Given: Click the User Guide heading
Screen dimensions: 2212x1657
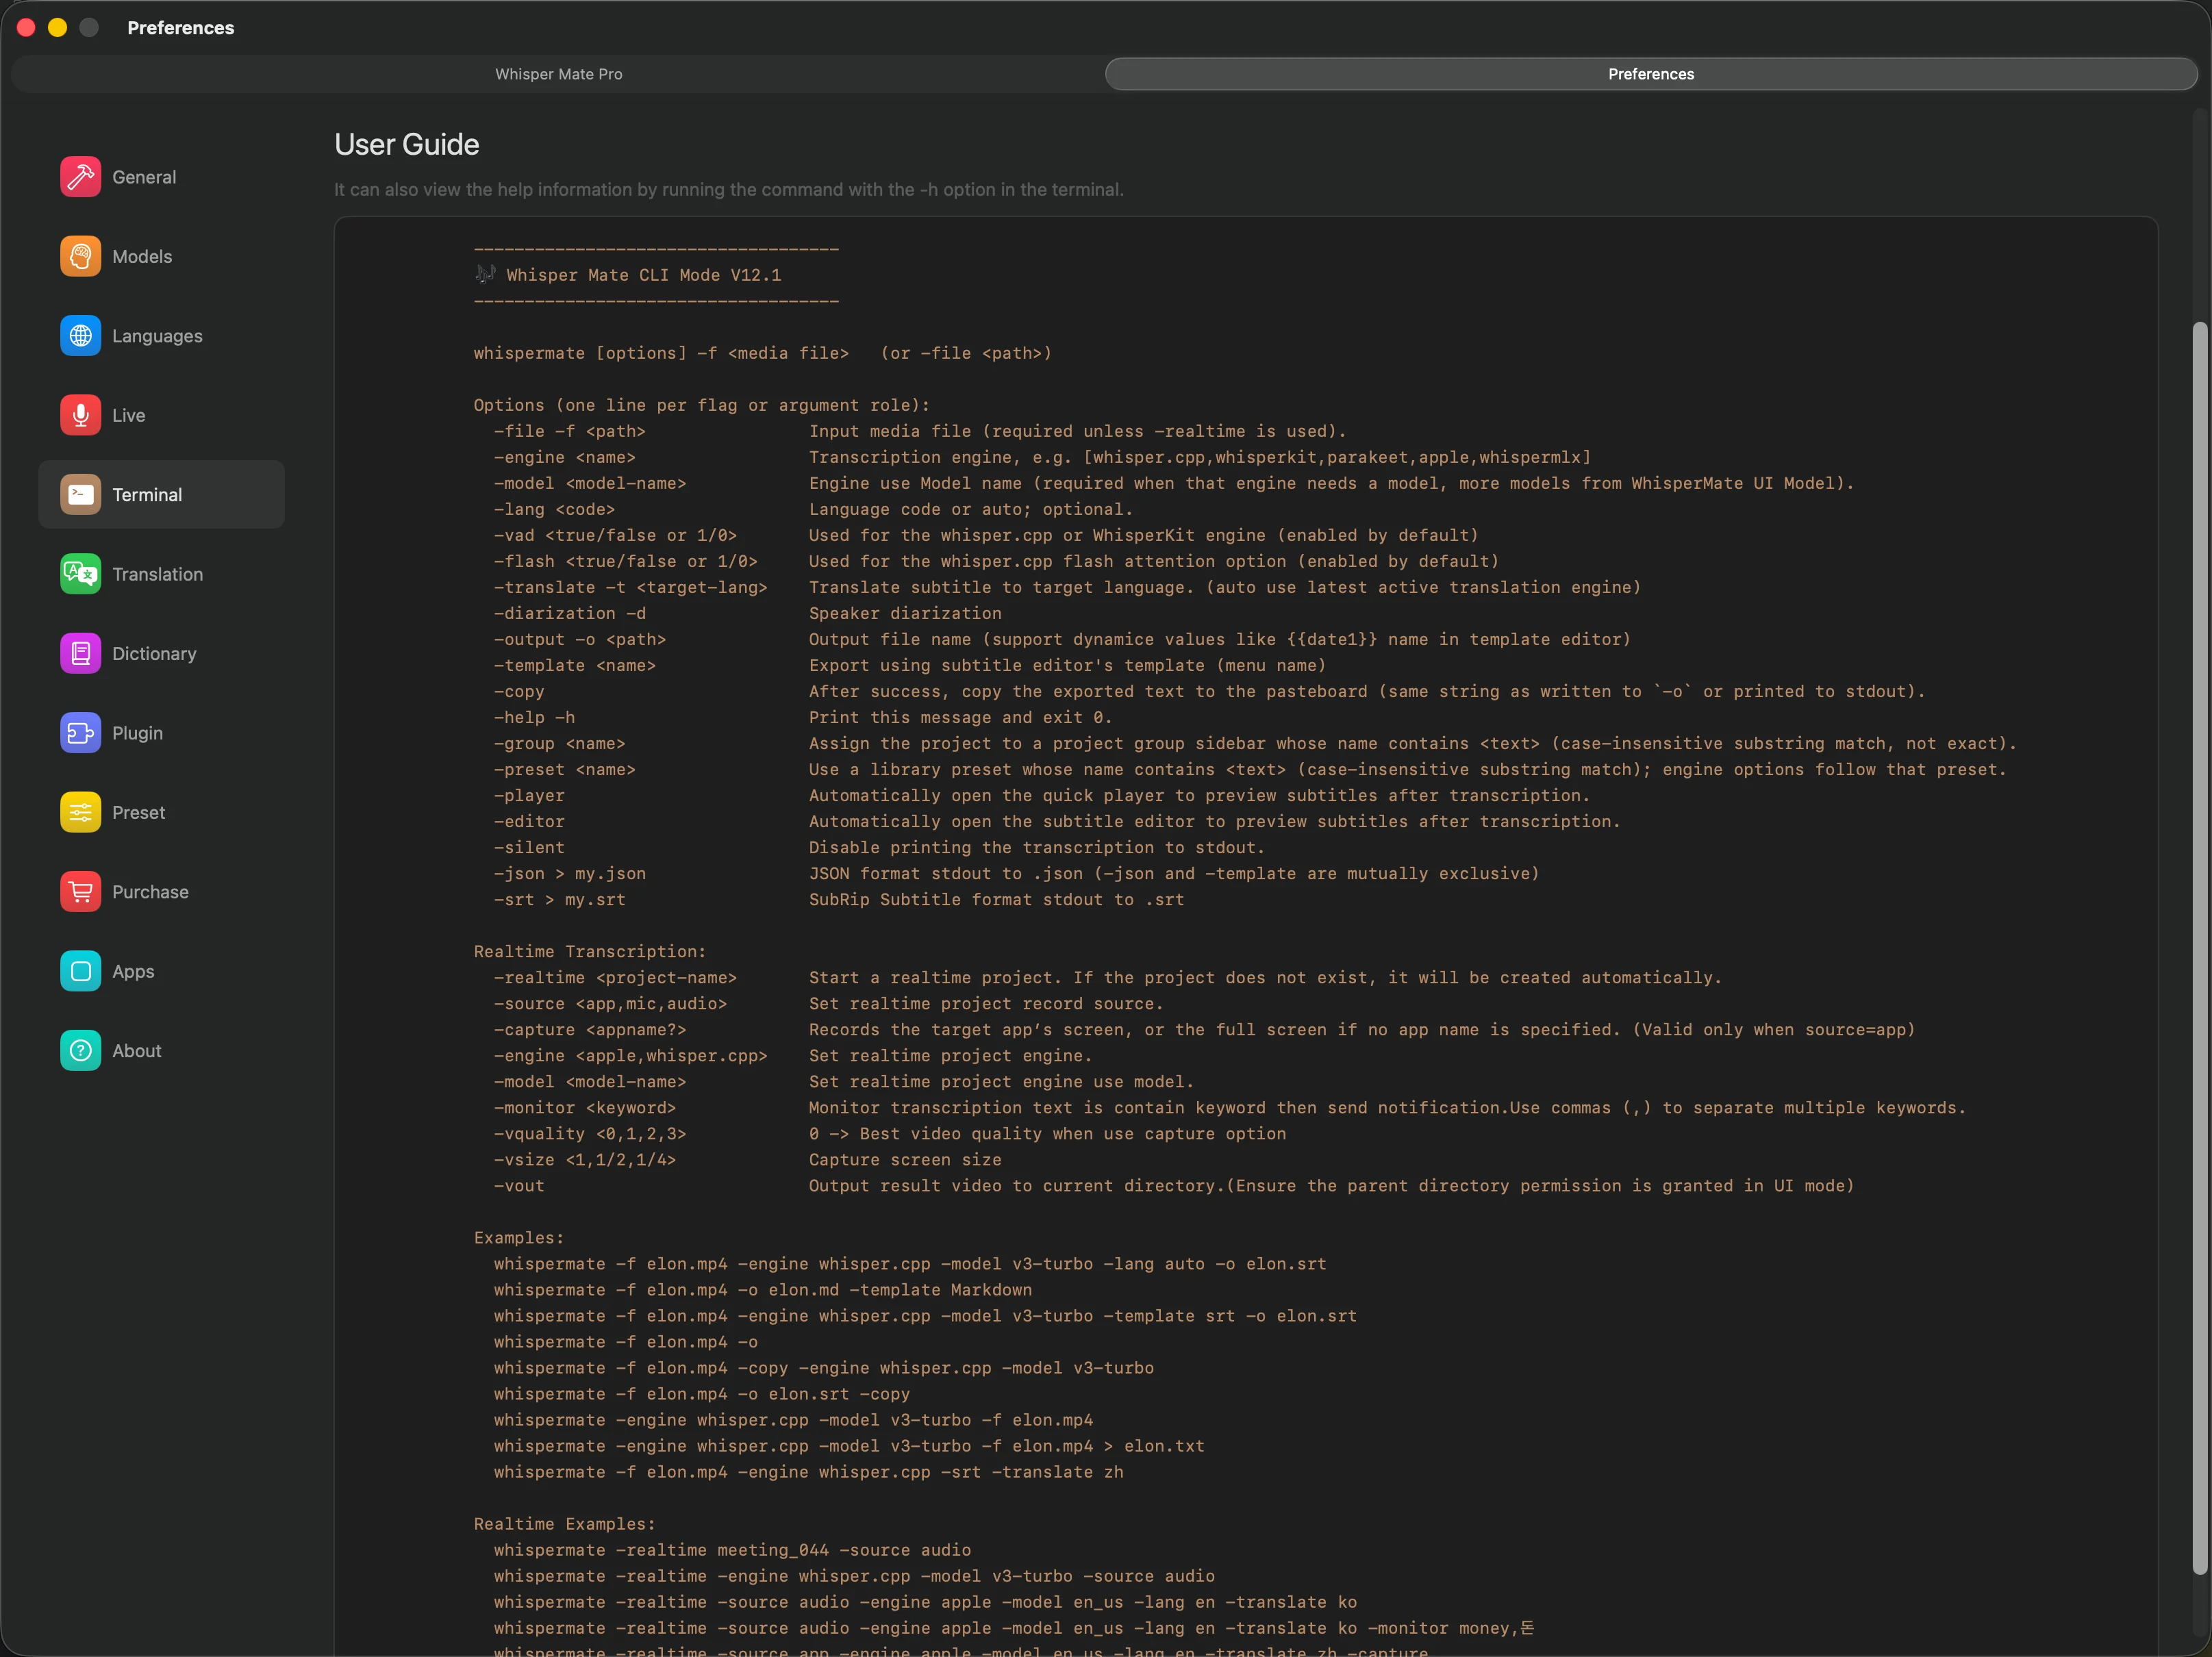Looking at the screenshot, I should tap(407, 145).
